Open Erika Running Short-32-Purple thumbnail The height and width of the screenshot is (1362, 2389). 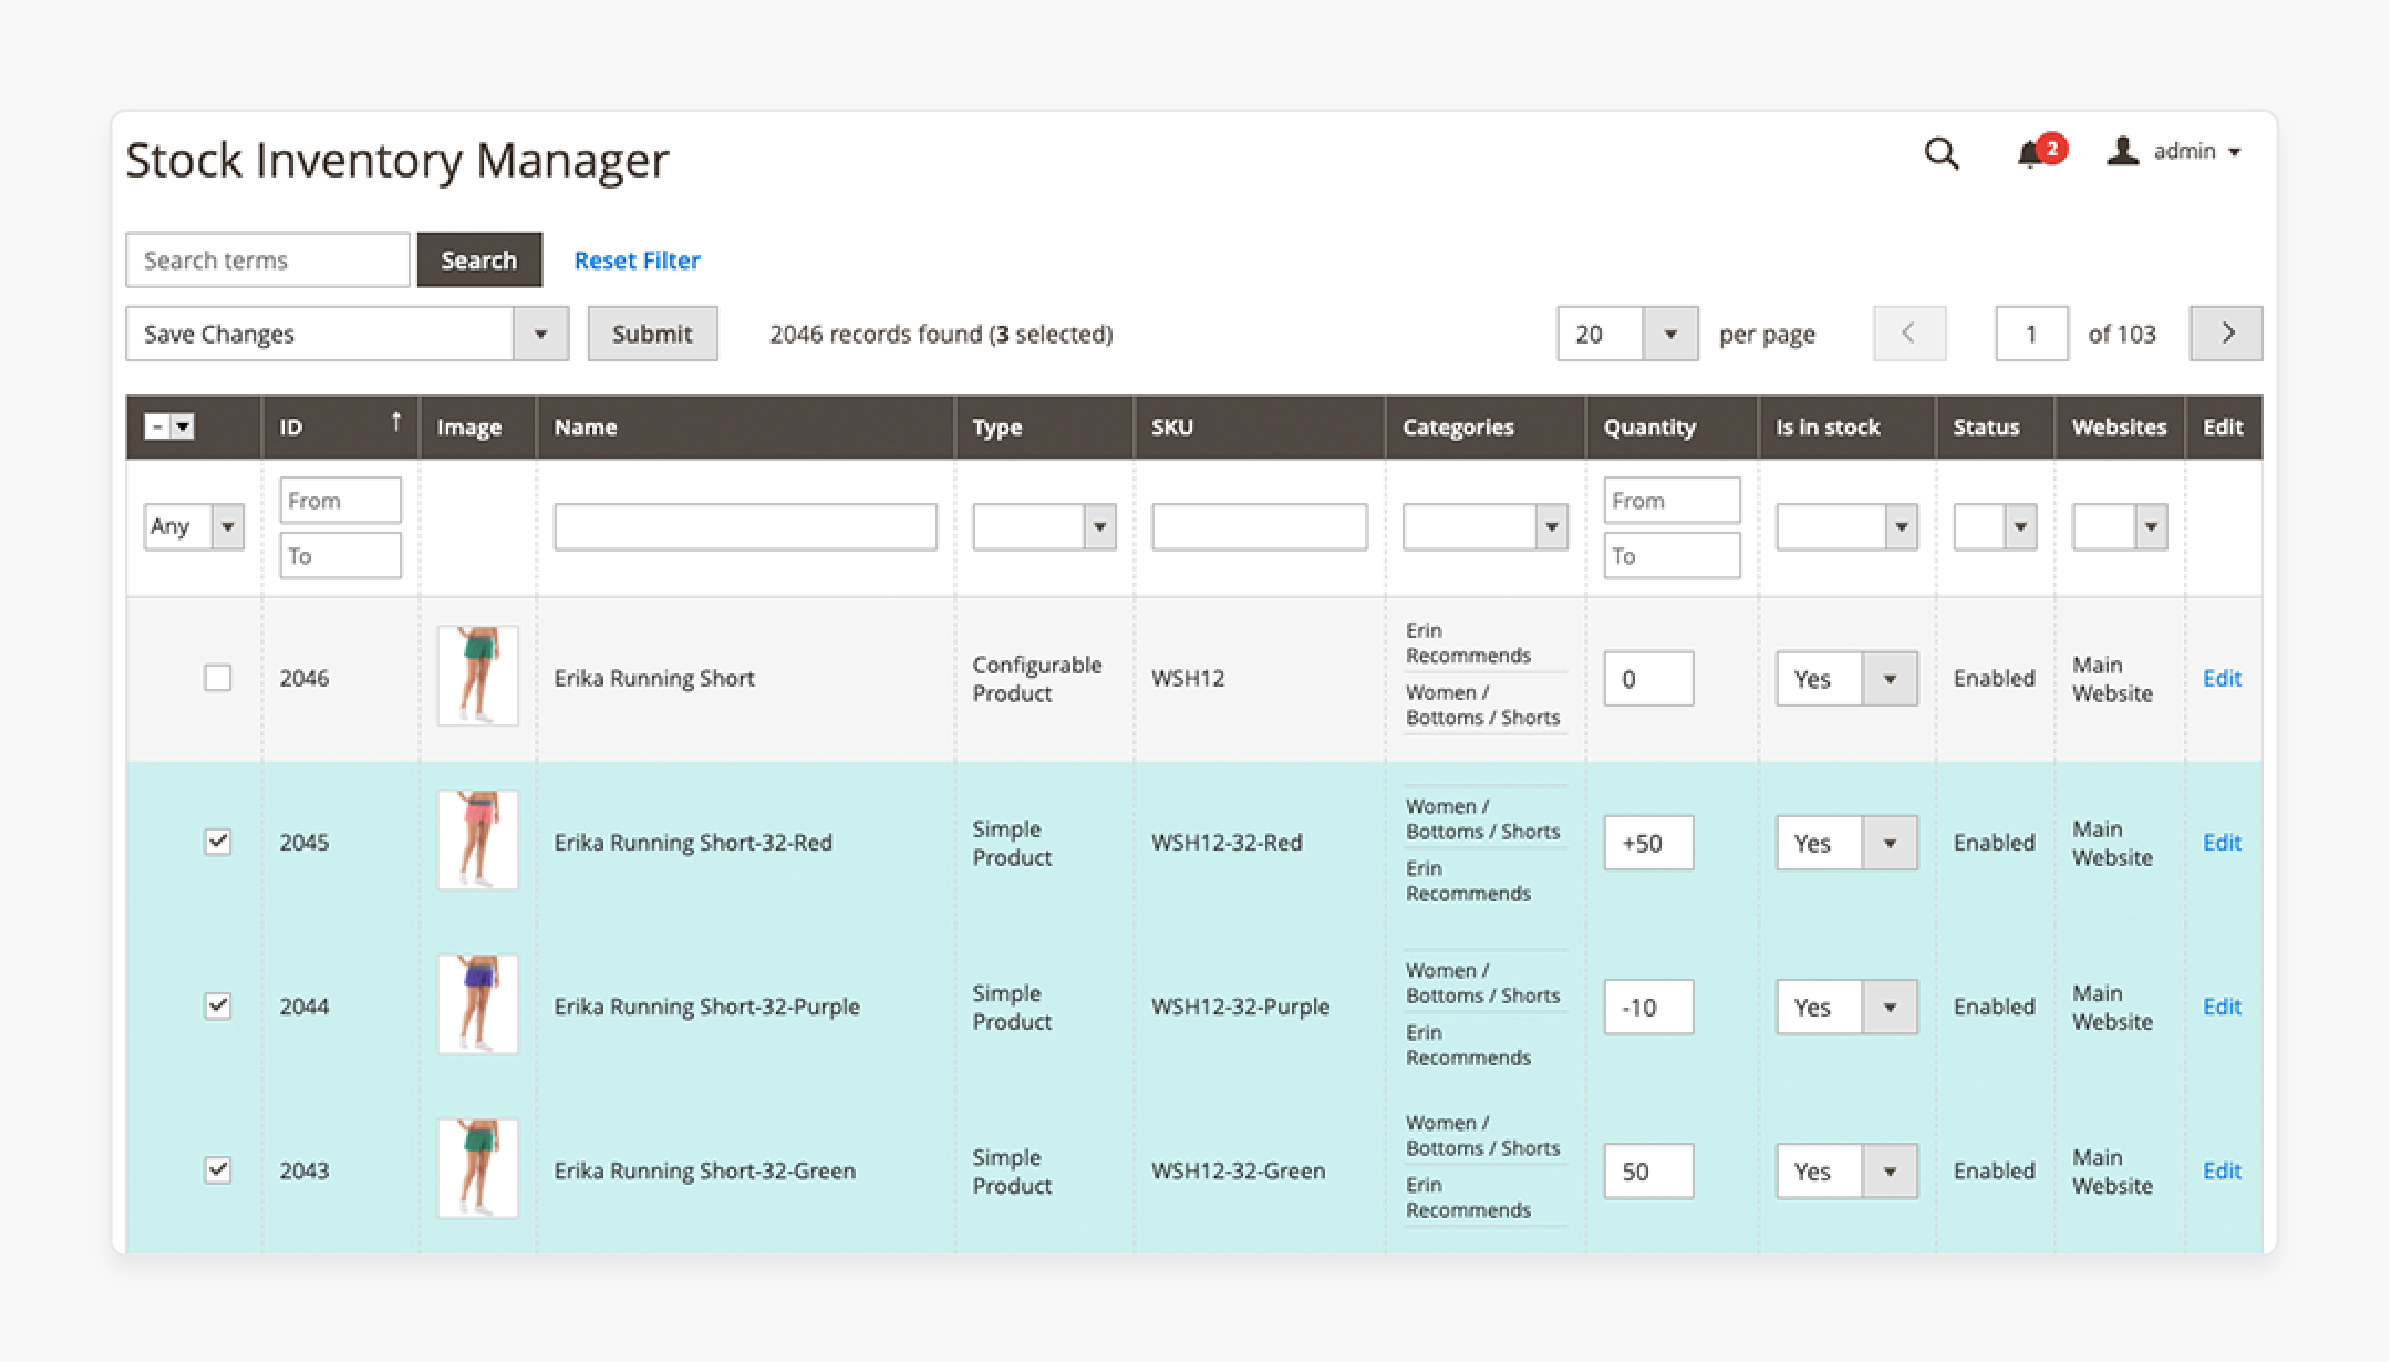pos(478,1004)
